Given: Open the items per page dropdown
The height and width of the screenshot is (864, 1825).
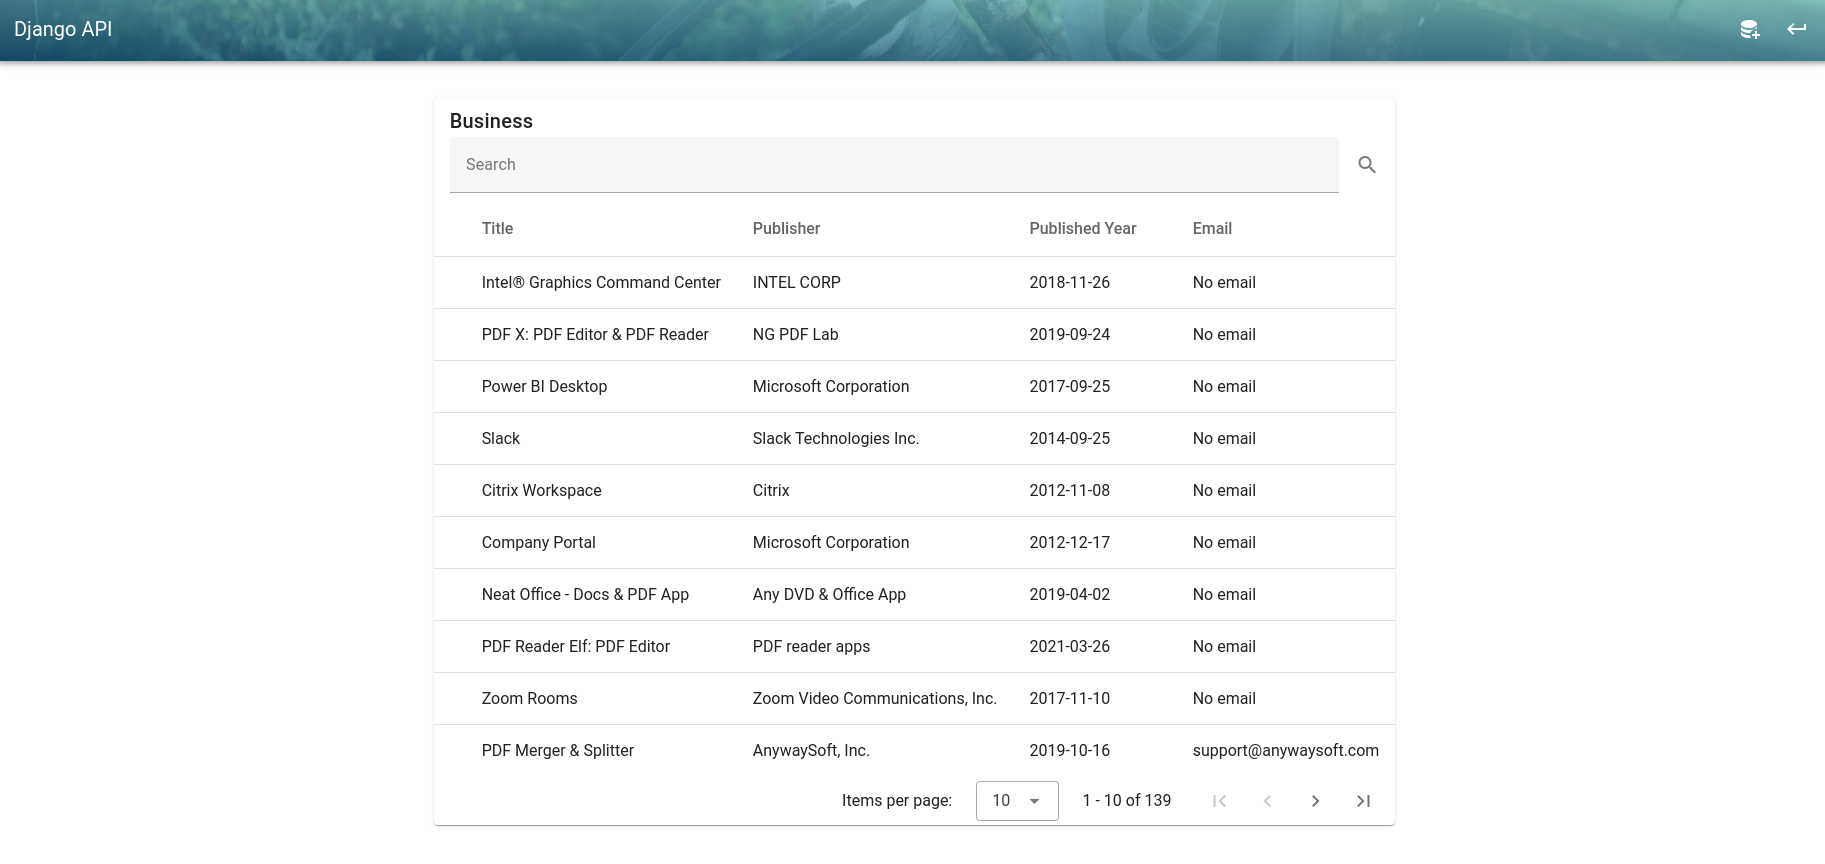Looking at the screenshot, I should 1017,801.
